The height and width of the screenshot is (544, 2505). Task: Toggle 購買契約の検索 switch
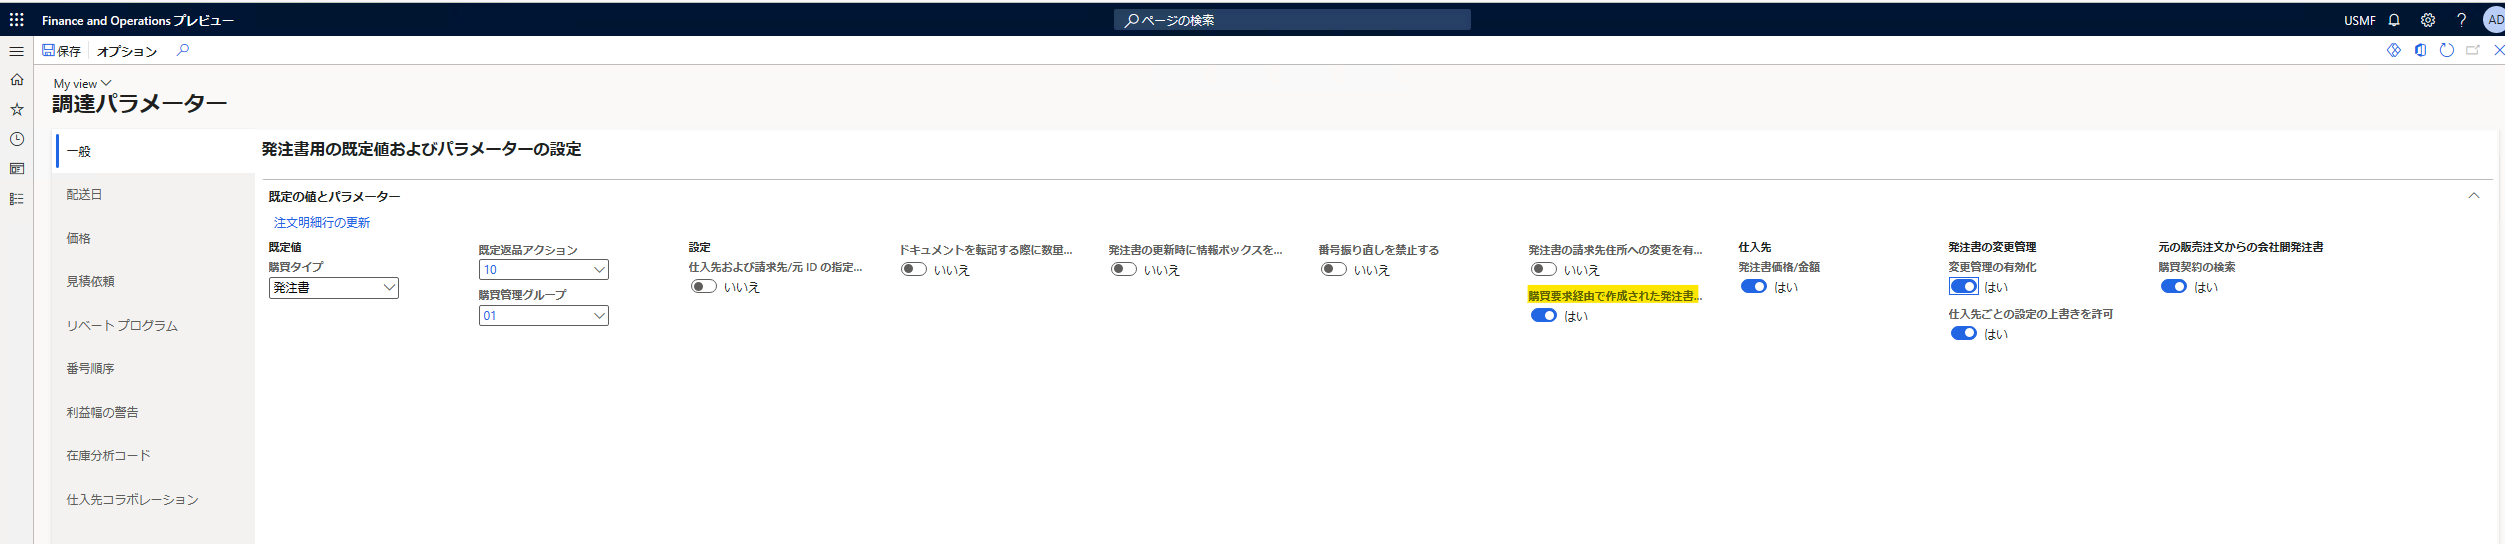point(2174,286)
